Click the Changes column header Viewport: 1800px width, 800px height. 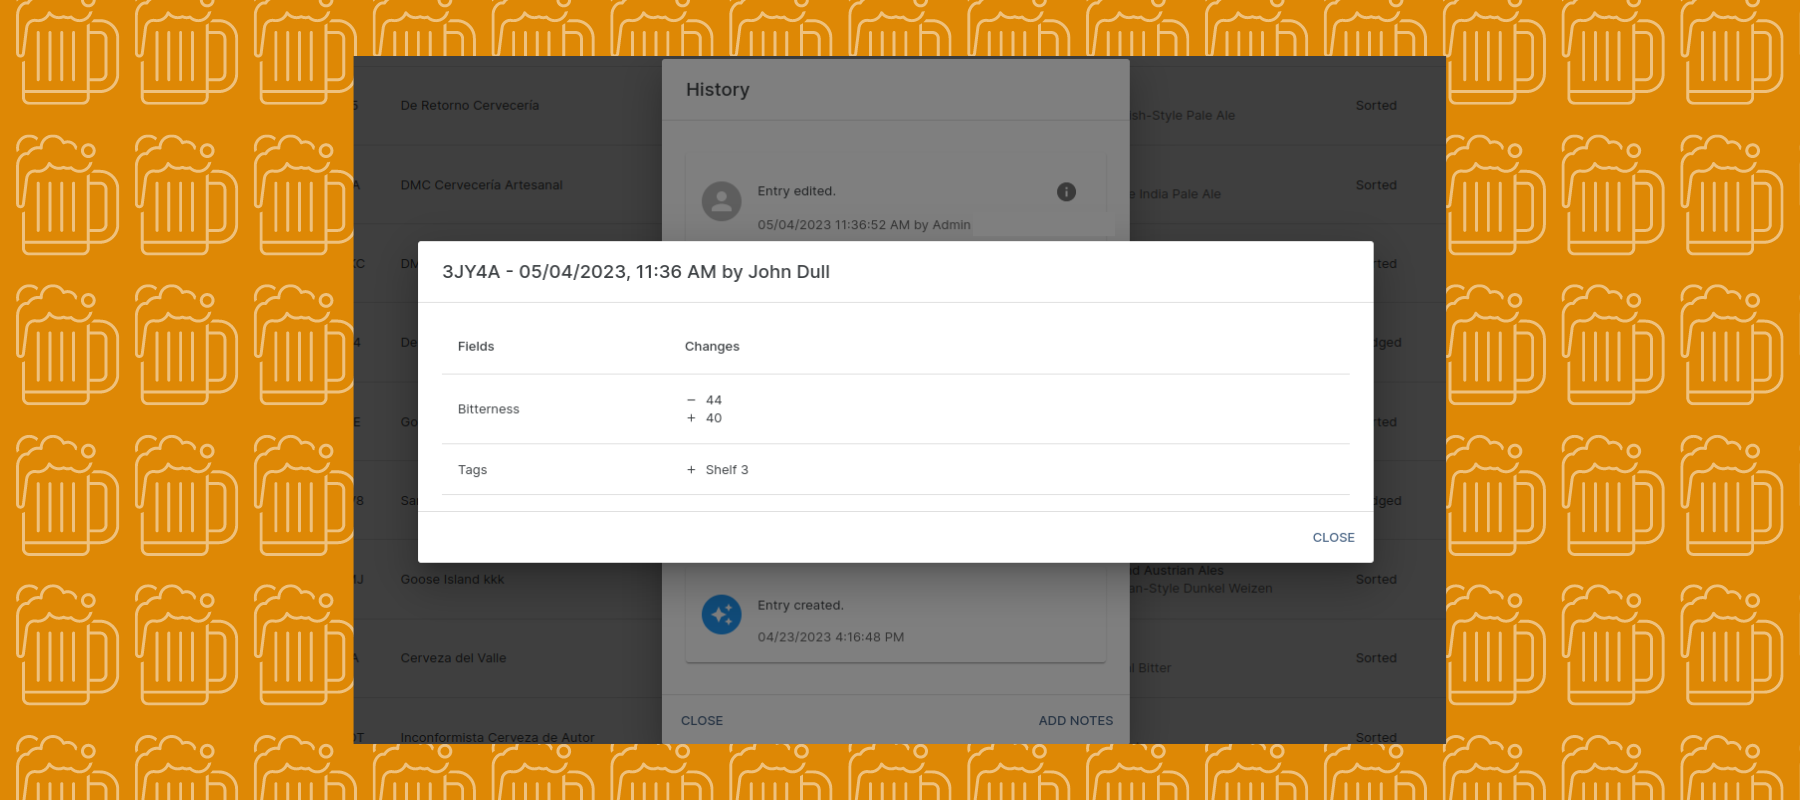(712, 346)
